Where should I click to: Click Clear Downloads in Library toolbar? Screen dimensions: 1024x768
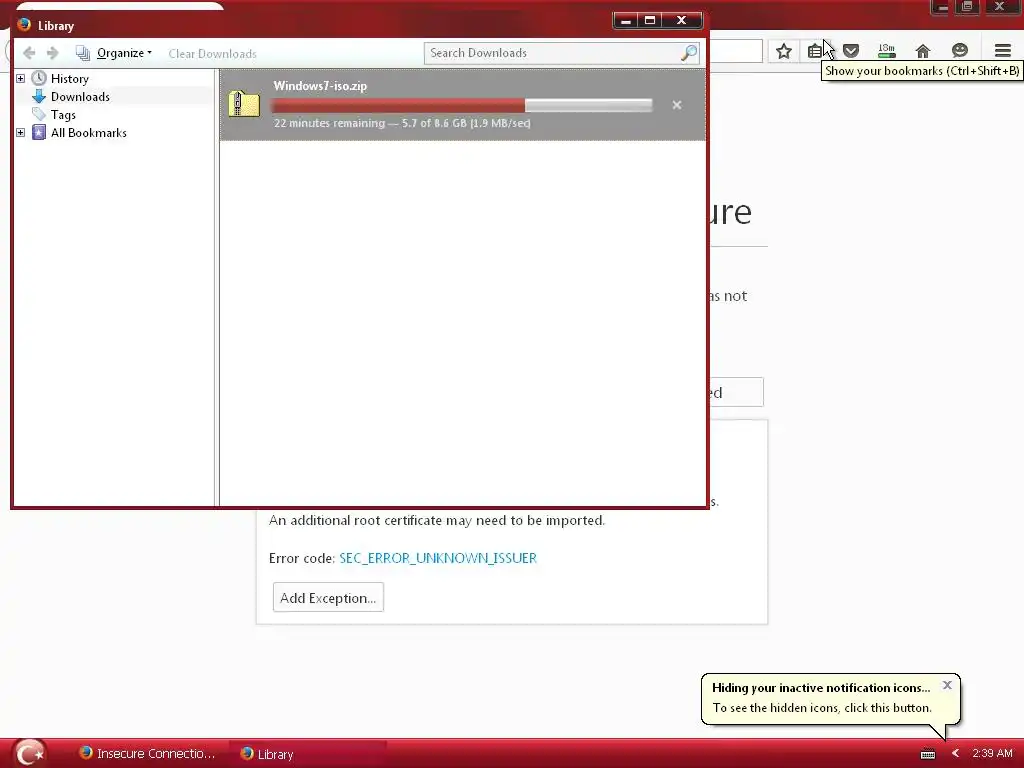[212, 54]
